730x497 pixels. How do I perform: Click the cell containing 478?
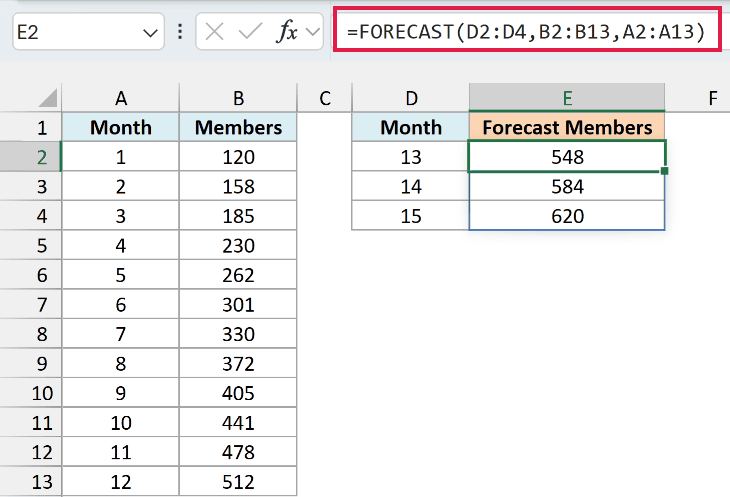click(x=238, y=452)
